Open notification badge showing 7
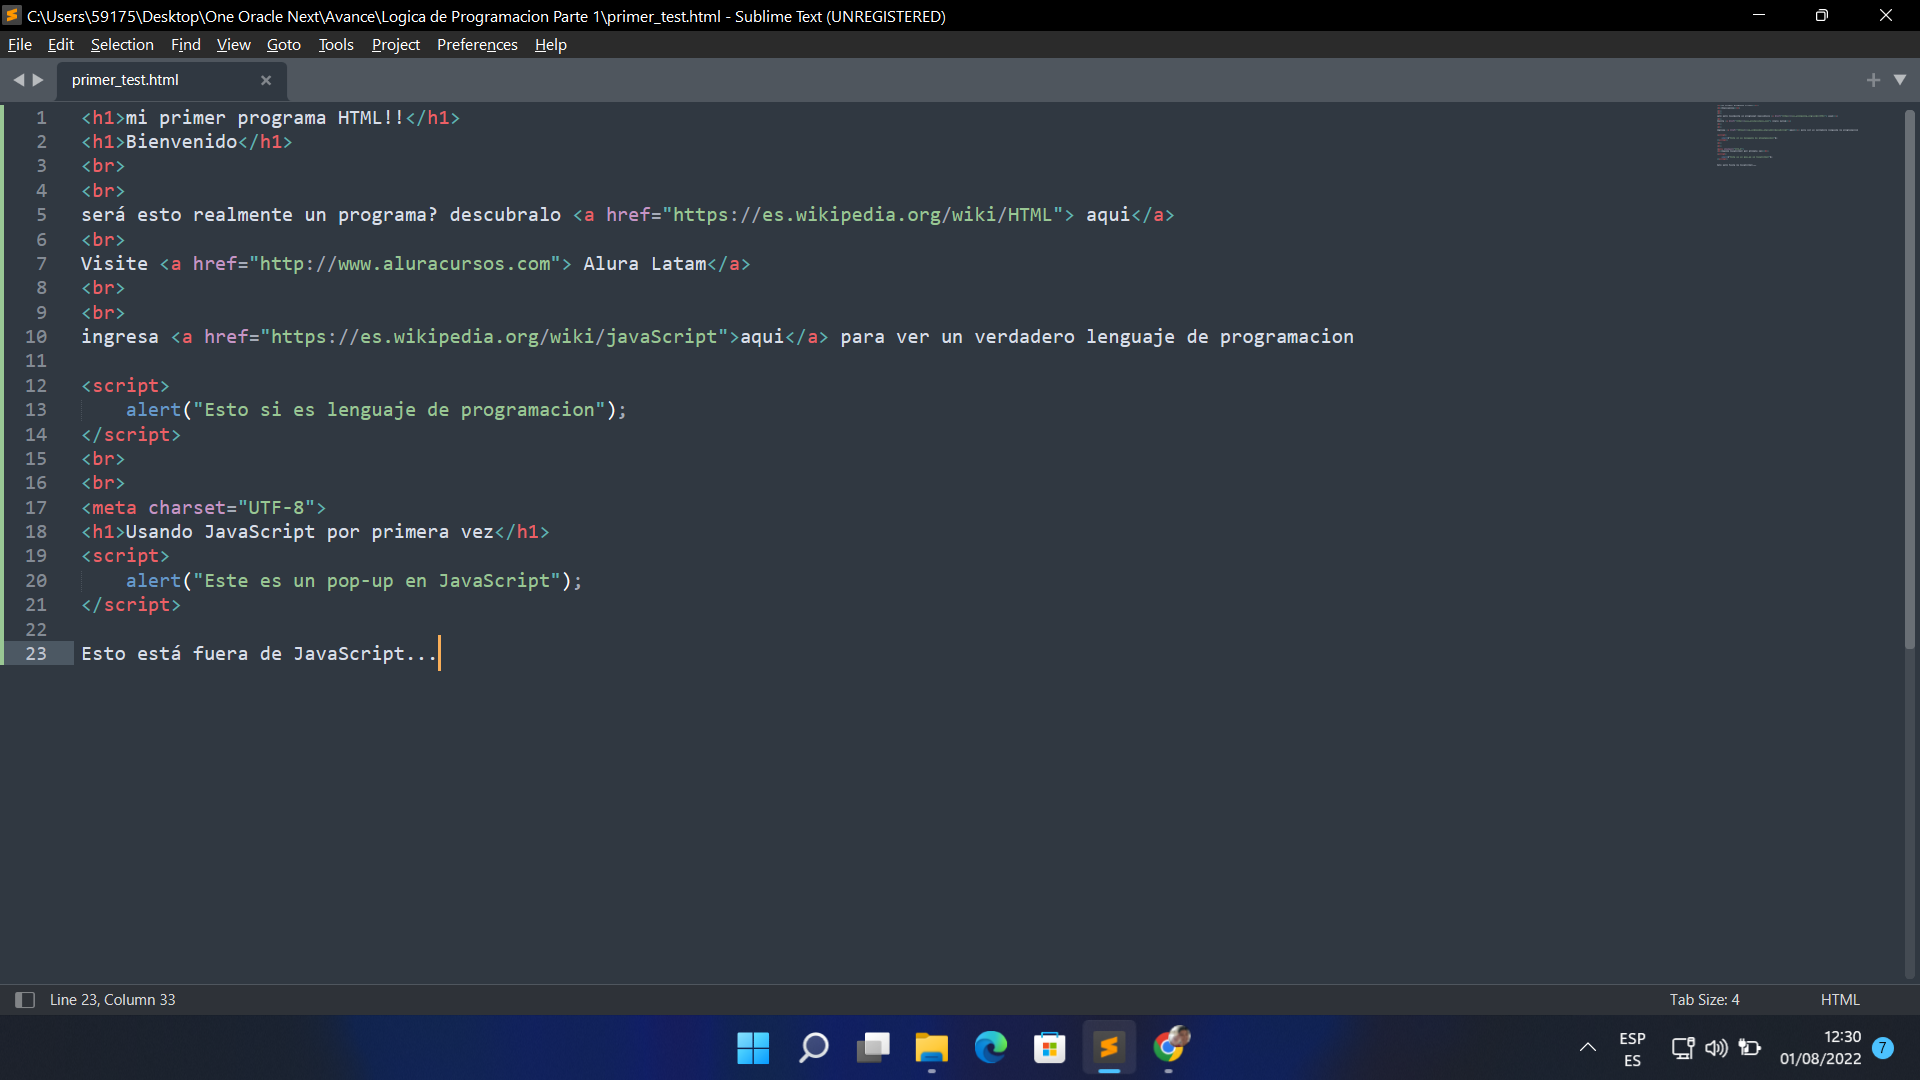Viewport: 1920px width, 1080px height. coord(1883,1048)
